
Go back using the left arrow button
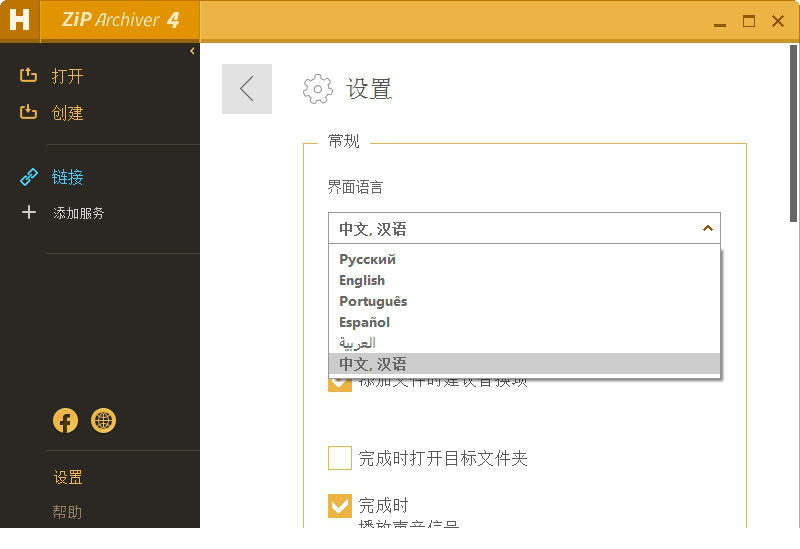pyautogui.click(x=247, y=89)
